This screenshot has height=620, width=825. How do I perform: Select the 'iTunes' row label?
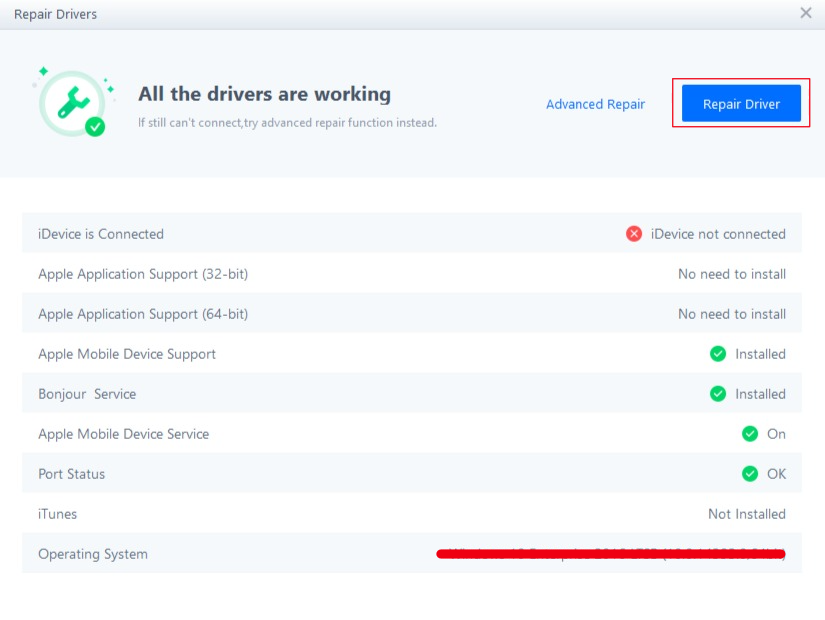pyautogui.click(x=57, y=514)
